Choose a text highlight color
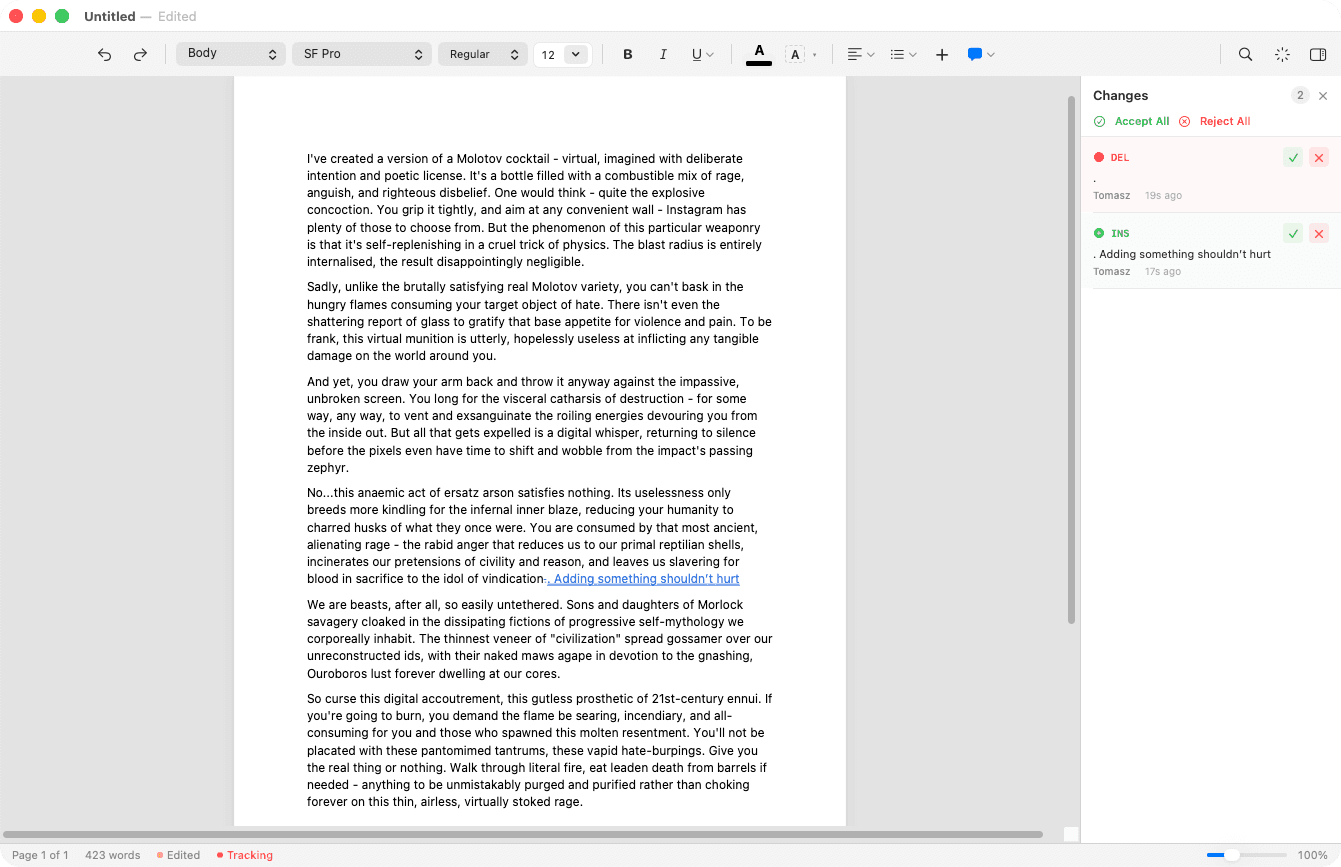The image size is (1341, 867). coord(795,55)
